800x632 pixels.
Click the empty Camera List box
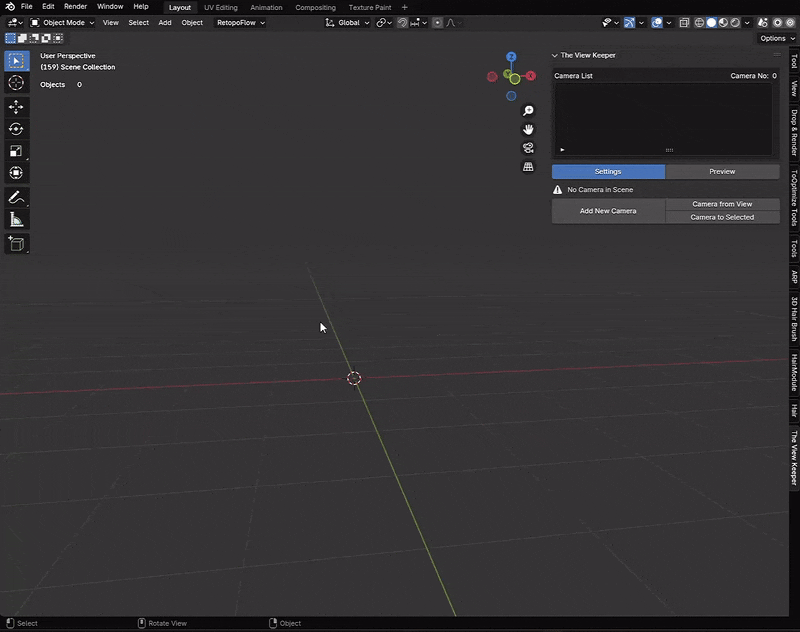coord(663,115)
